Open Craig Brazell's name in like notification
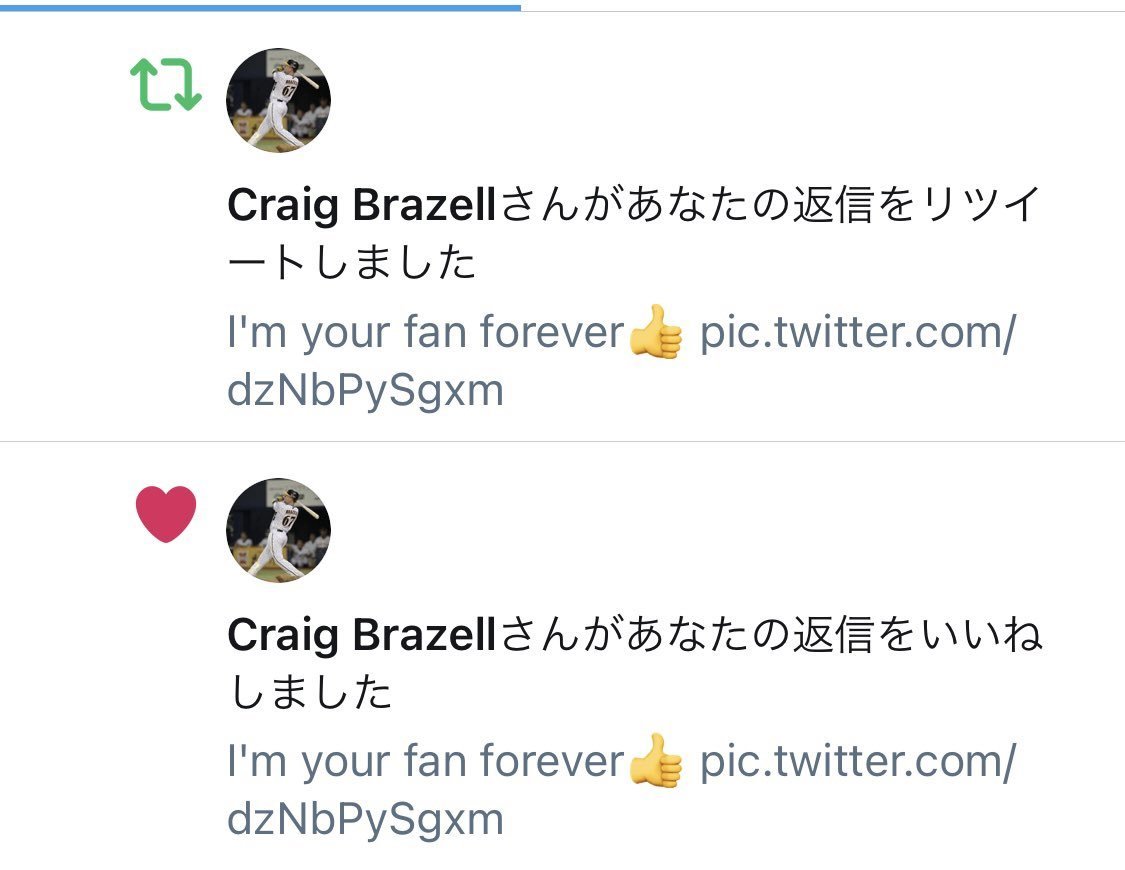The width and height of the screenshot is (1125, 870). point(362,635)
